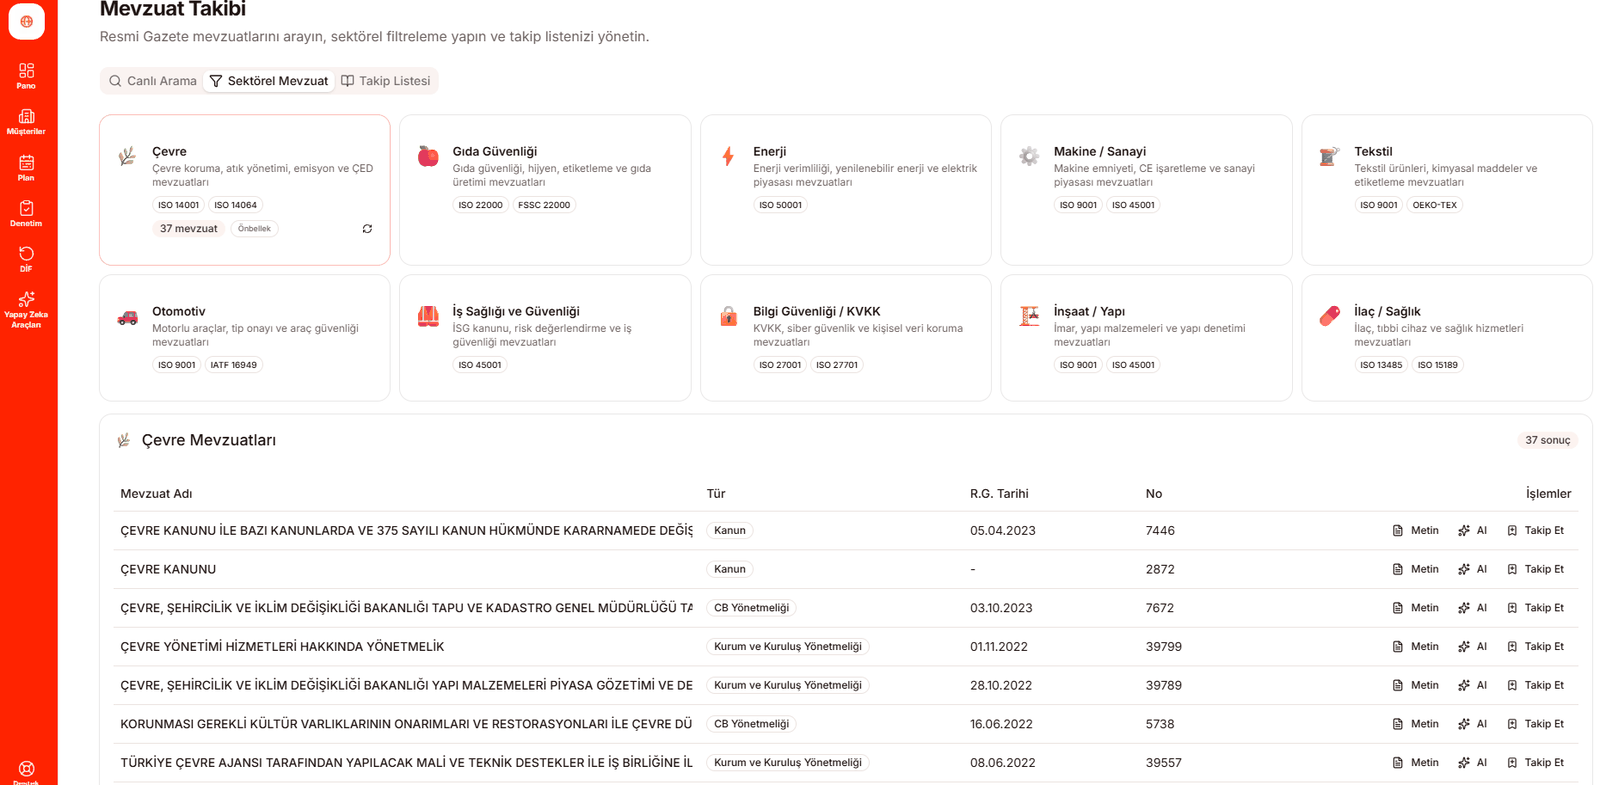1600x785 pixels.
Task: Click the lightning icon of Enerji
Action: (728, 155)
